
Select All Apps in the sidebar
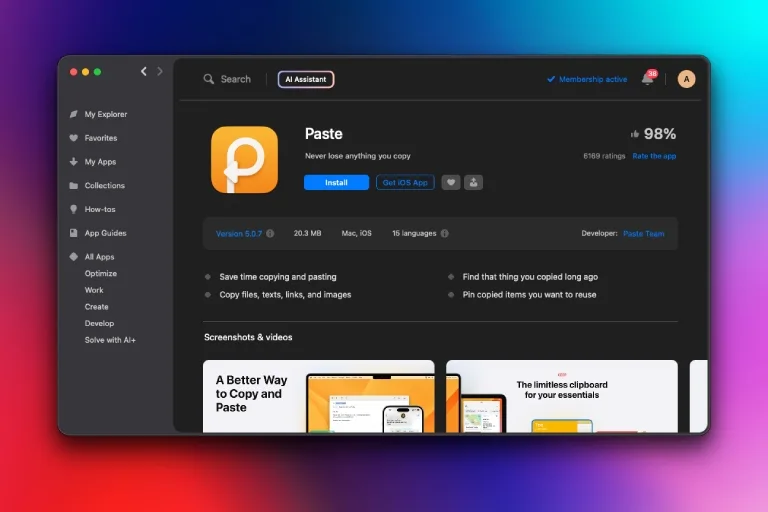(x=99, y=257)
